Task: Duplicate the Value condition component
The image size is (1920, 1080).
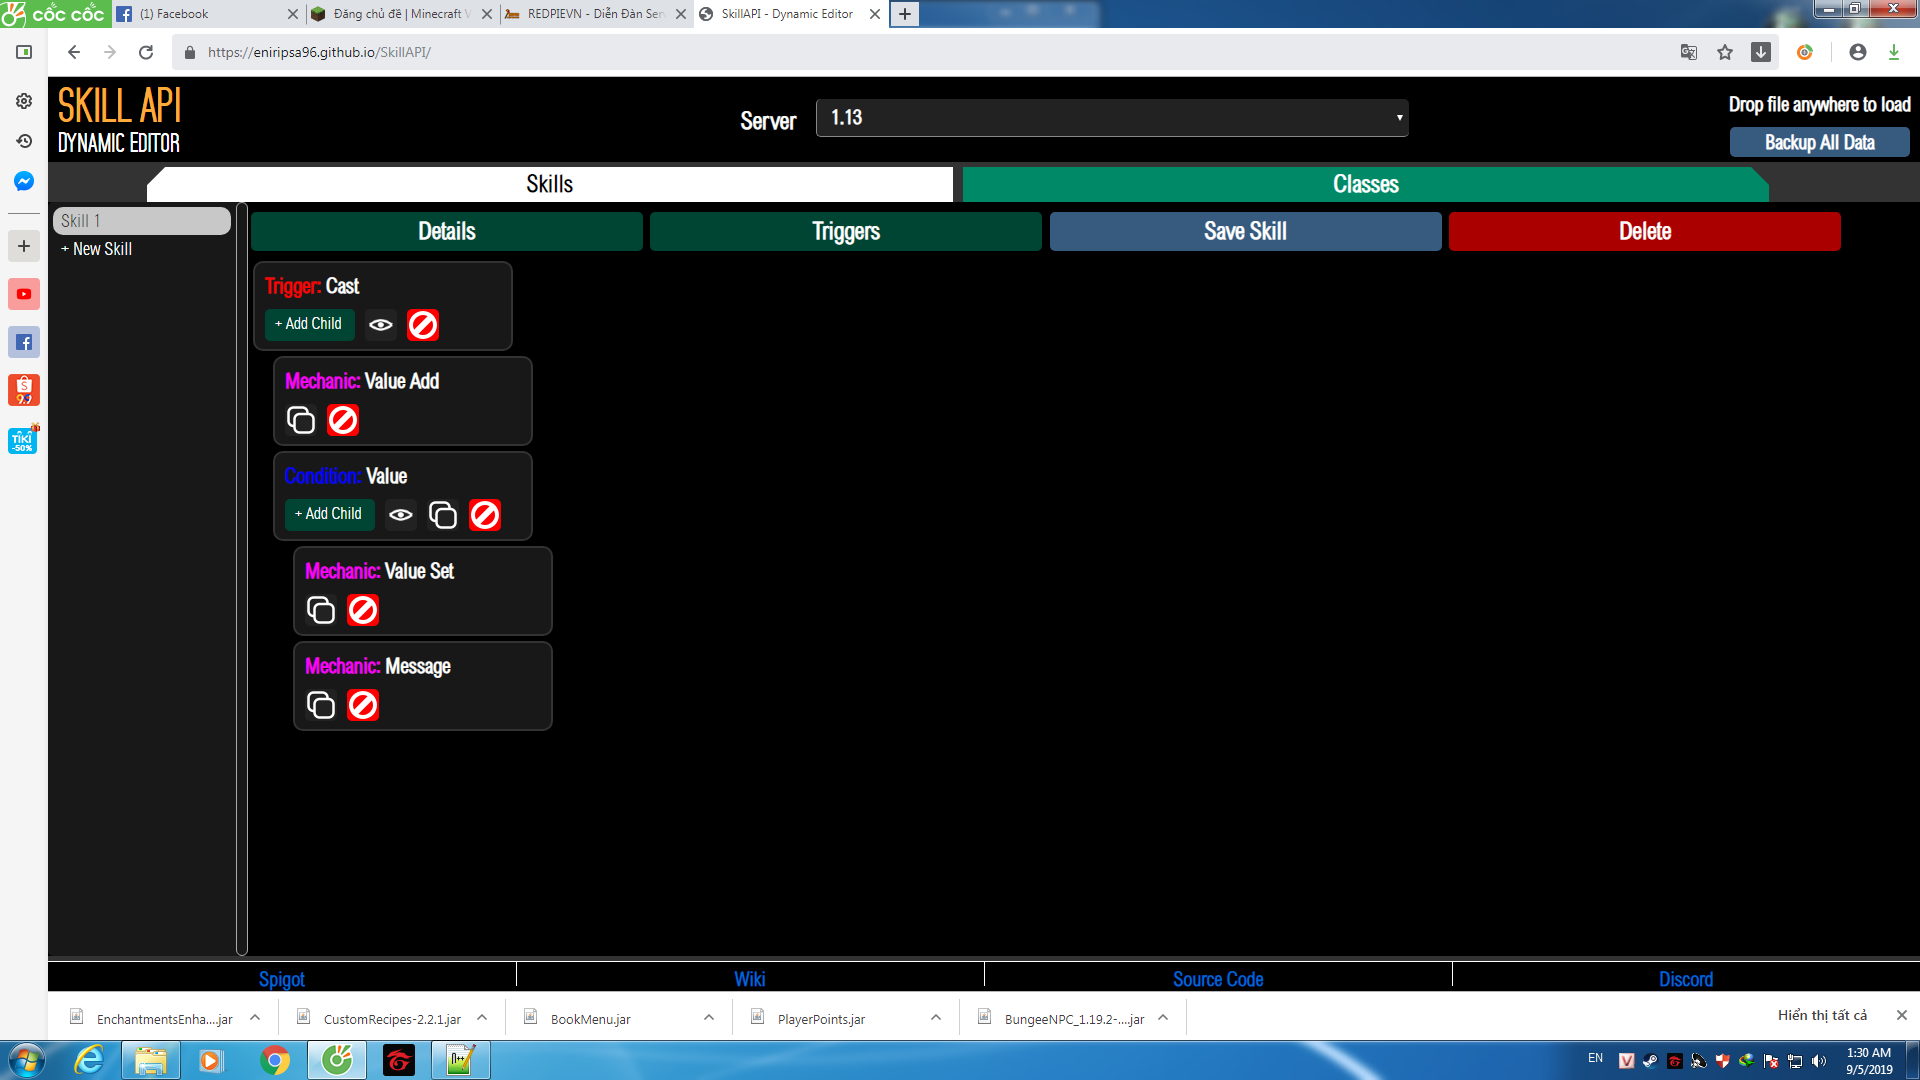Action: (443, 515)
